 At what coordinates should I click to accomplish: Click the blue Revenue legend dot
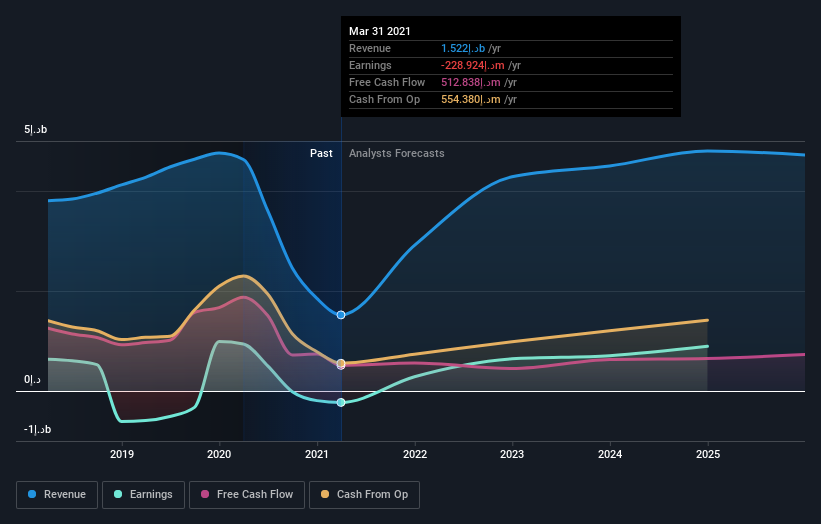pyautogui.click(x=32, y=494)
